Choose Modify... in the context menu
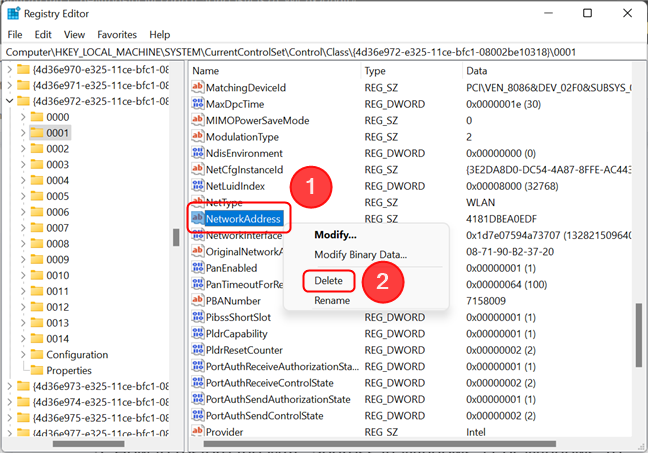648x453 pixels. [x=335, y=235]
